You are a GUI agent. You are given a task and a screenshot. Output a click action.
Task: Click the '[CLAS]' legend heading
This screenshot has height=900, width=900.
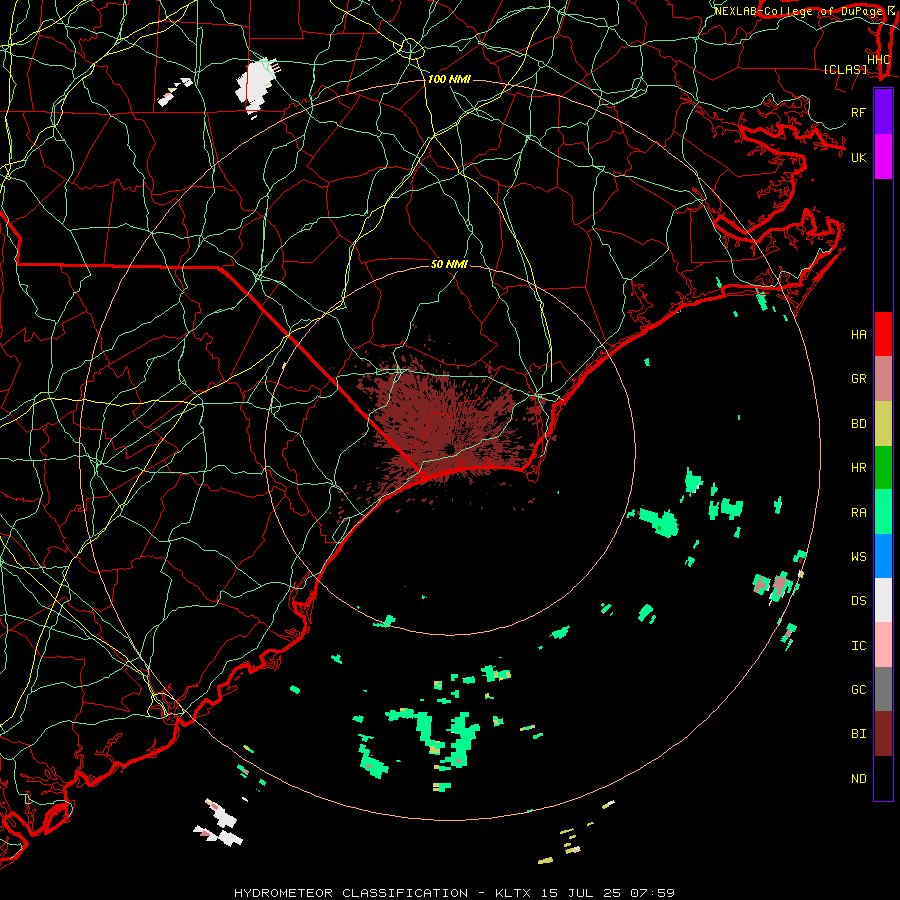[x=845, y=70]
